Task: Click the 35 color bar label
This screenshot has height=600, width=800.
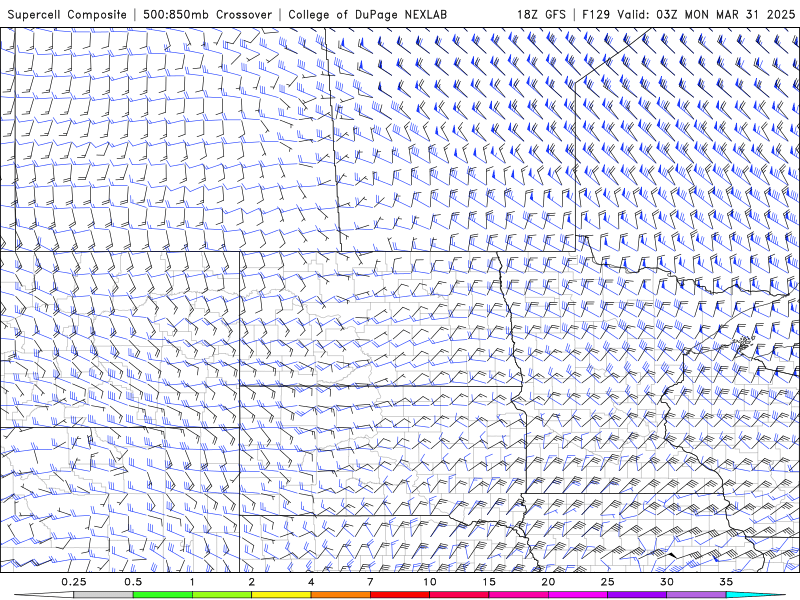Action: click(726, 582)
